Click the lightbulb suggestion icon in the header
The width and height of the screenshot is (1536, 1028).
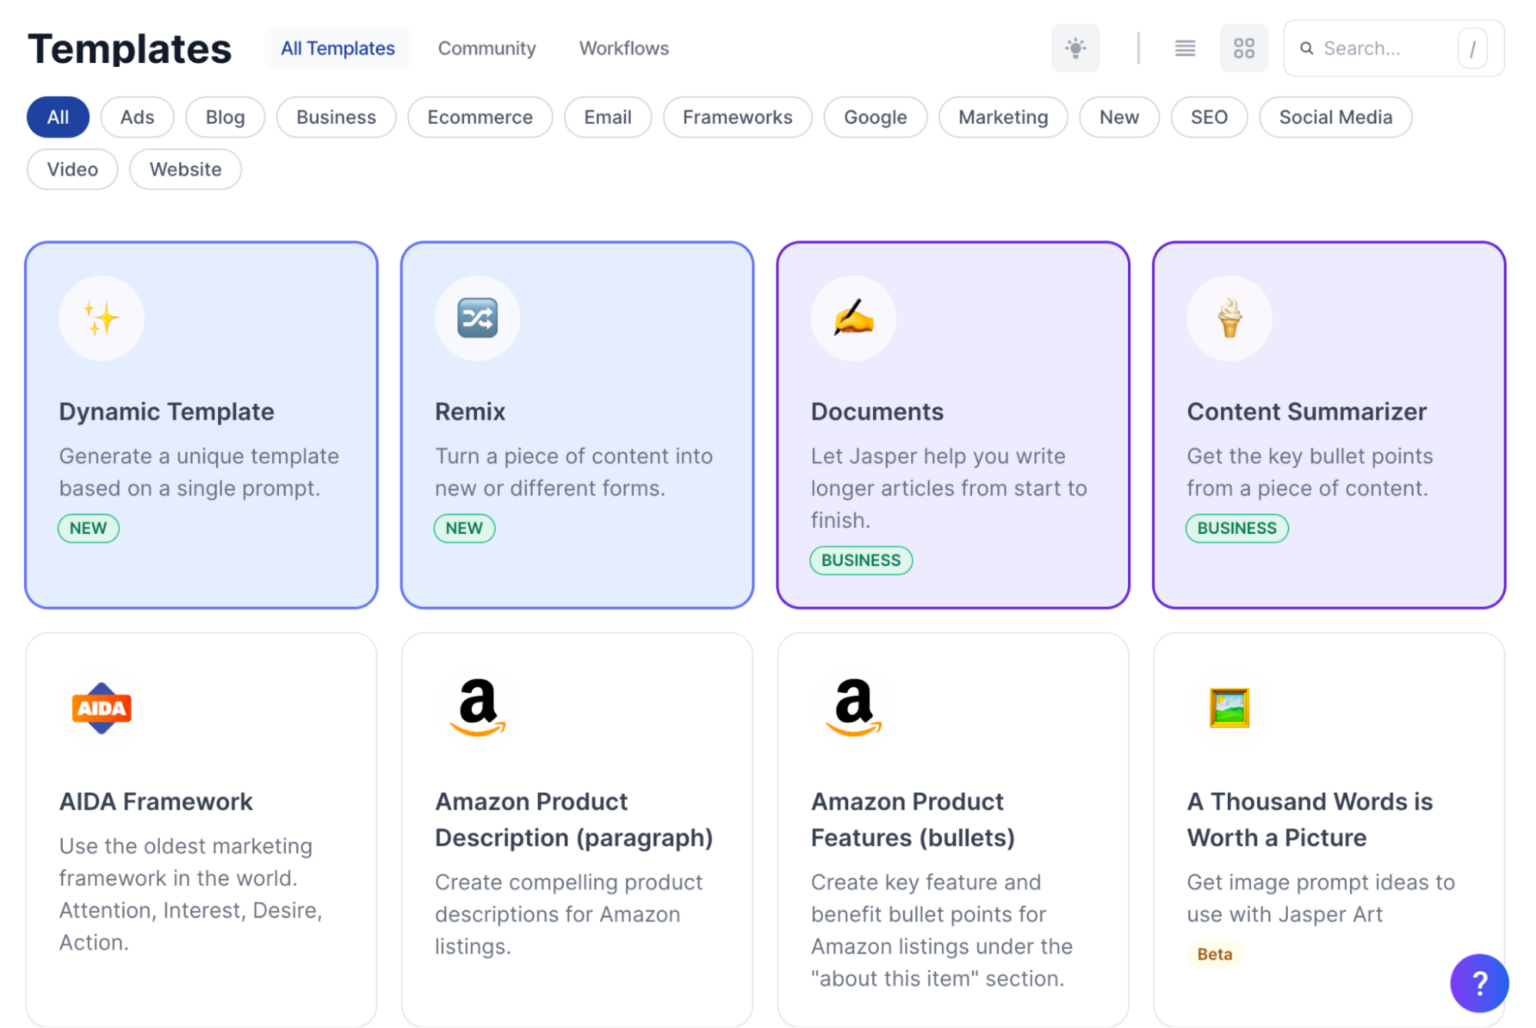click(1075, 48)
